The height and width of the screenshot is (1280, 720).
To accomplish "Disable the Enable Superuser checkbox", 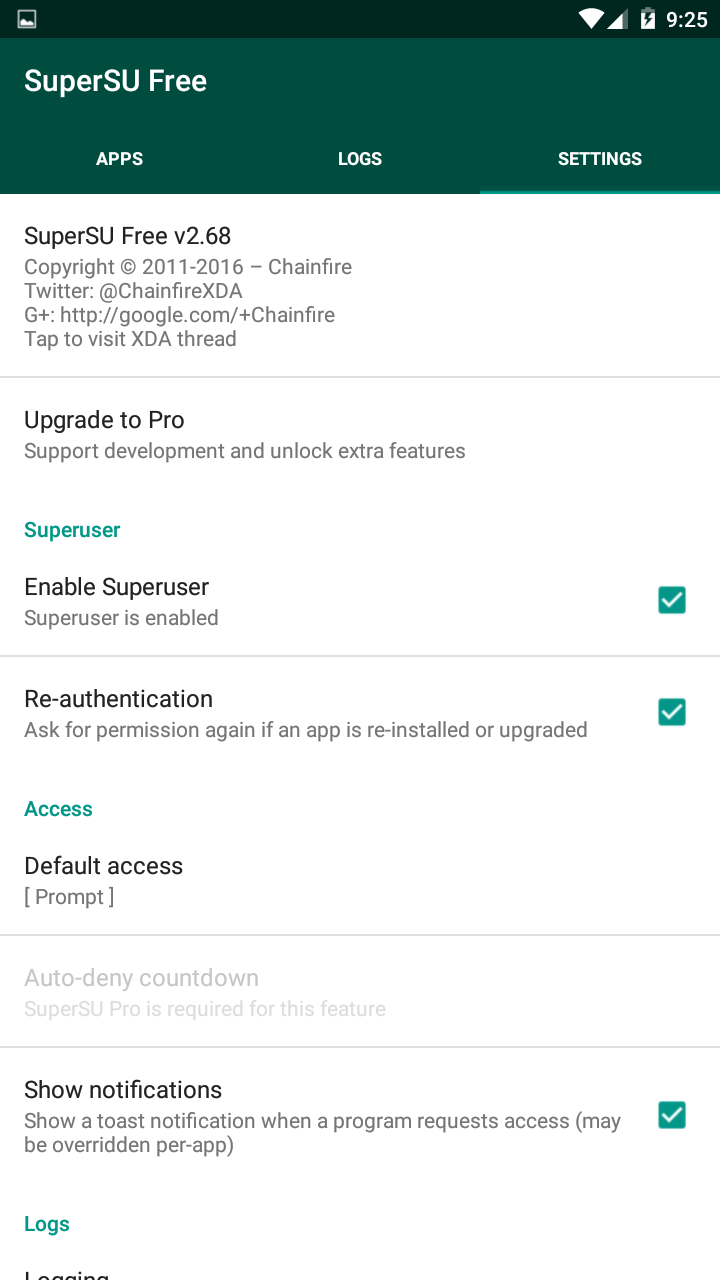I will [x=671, y=600].
